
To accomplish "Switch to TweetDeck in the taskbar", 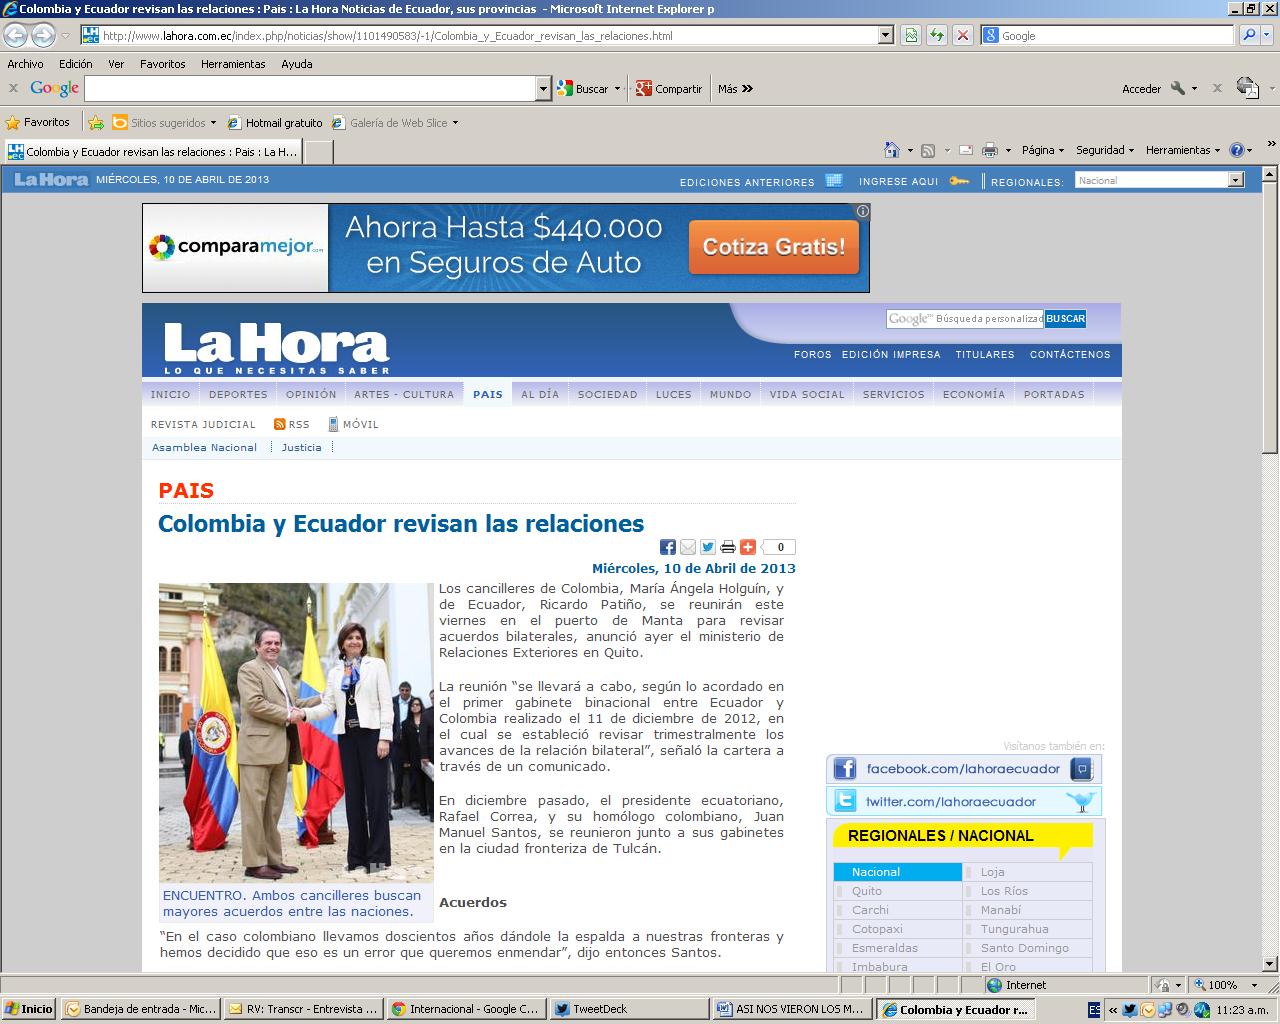I will [628, 1009].
